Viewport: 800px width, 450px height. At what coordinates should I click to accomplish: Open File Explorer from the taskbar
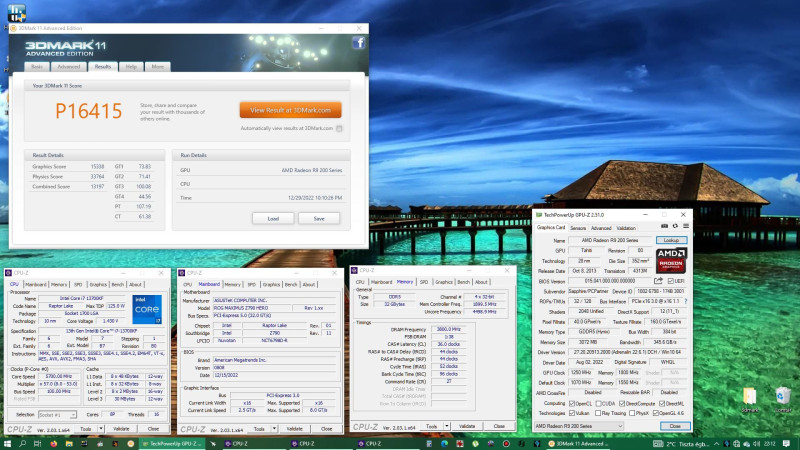68,444
